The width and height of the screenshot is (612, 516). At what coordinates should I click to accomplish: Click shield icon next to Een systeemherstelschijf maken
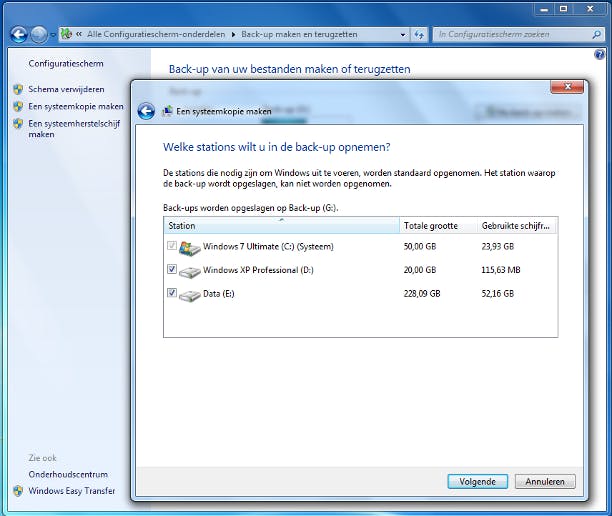(18, 124)
